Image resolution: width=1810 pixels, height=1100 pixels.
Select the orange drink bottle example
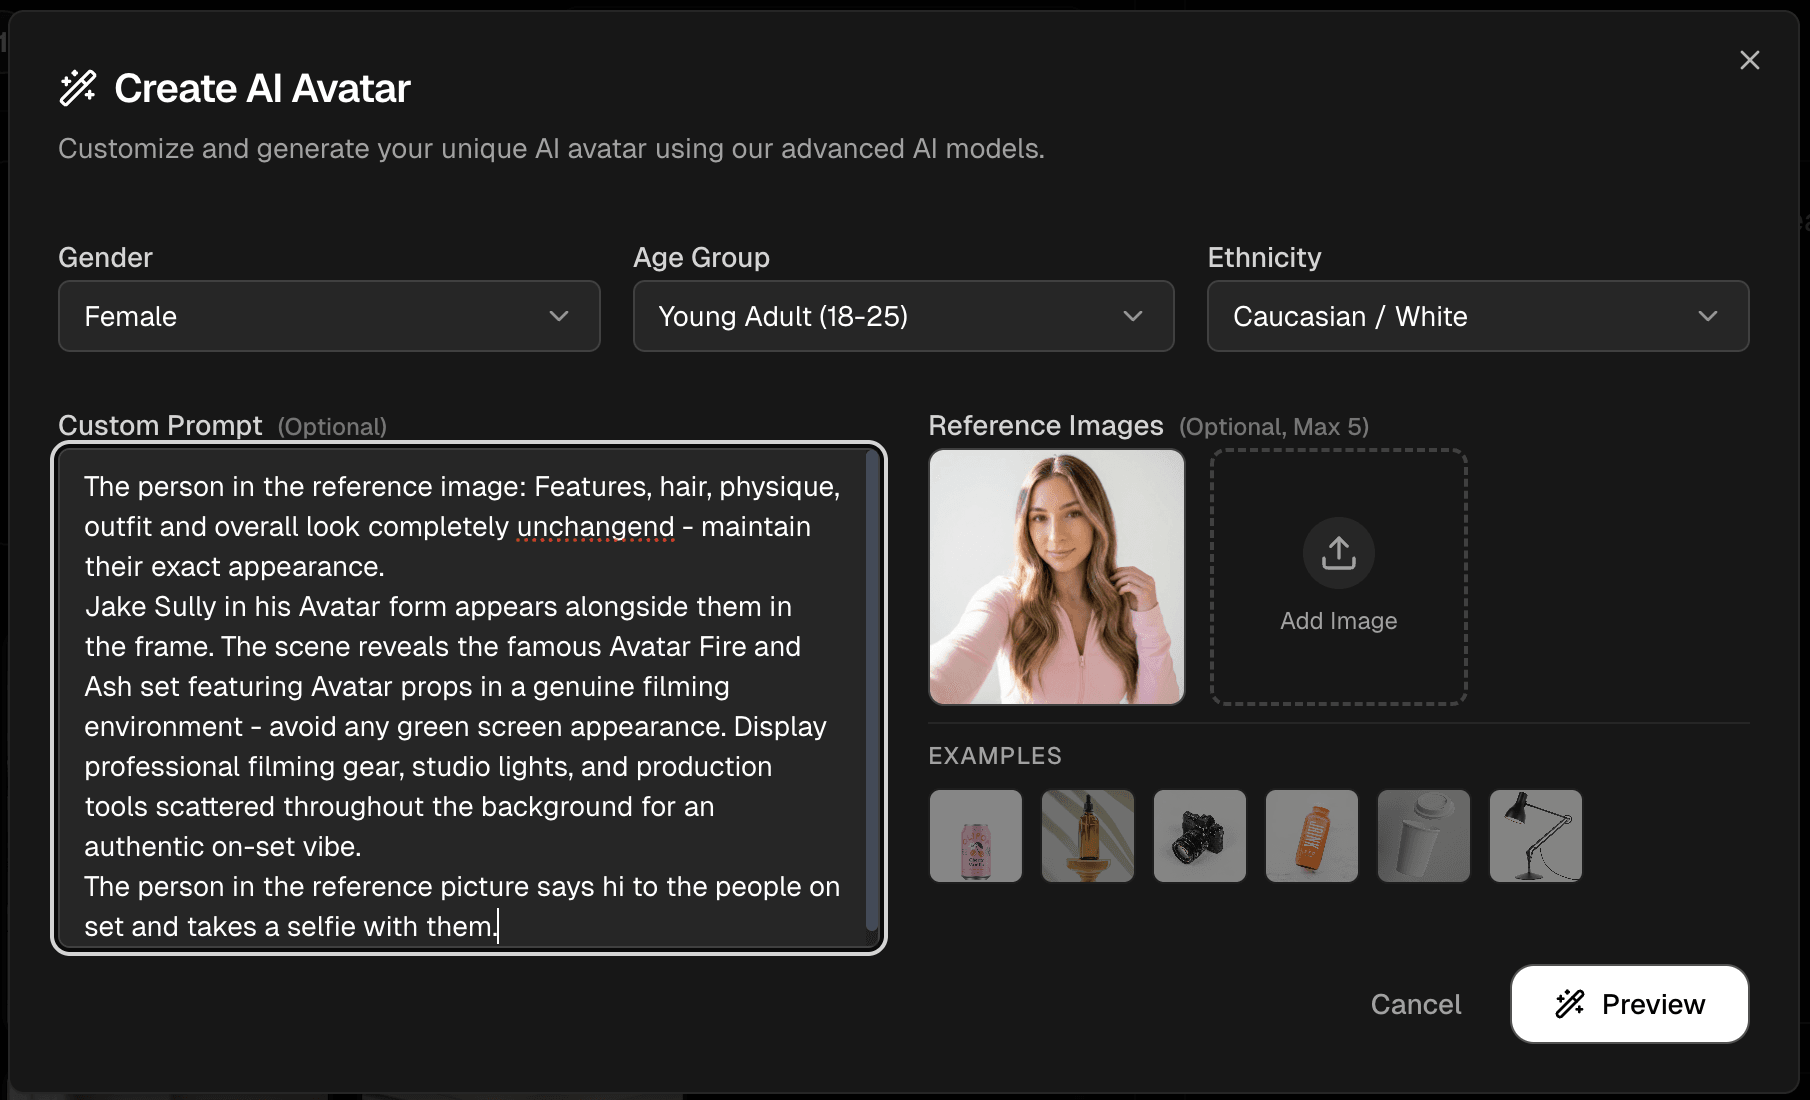(1311, 836)
